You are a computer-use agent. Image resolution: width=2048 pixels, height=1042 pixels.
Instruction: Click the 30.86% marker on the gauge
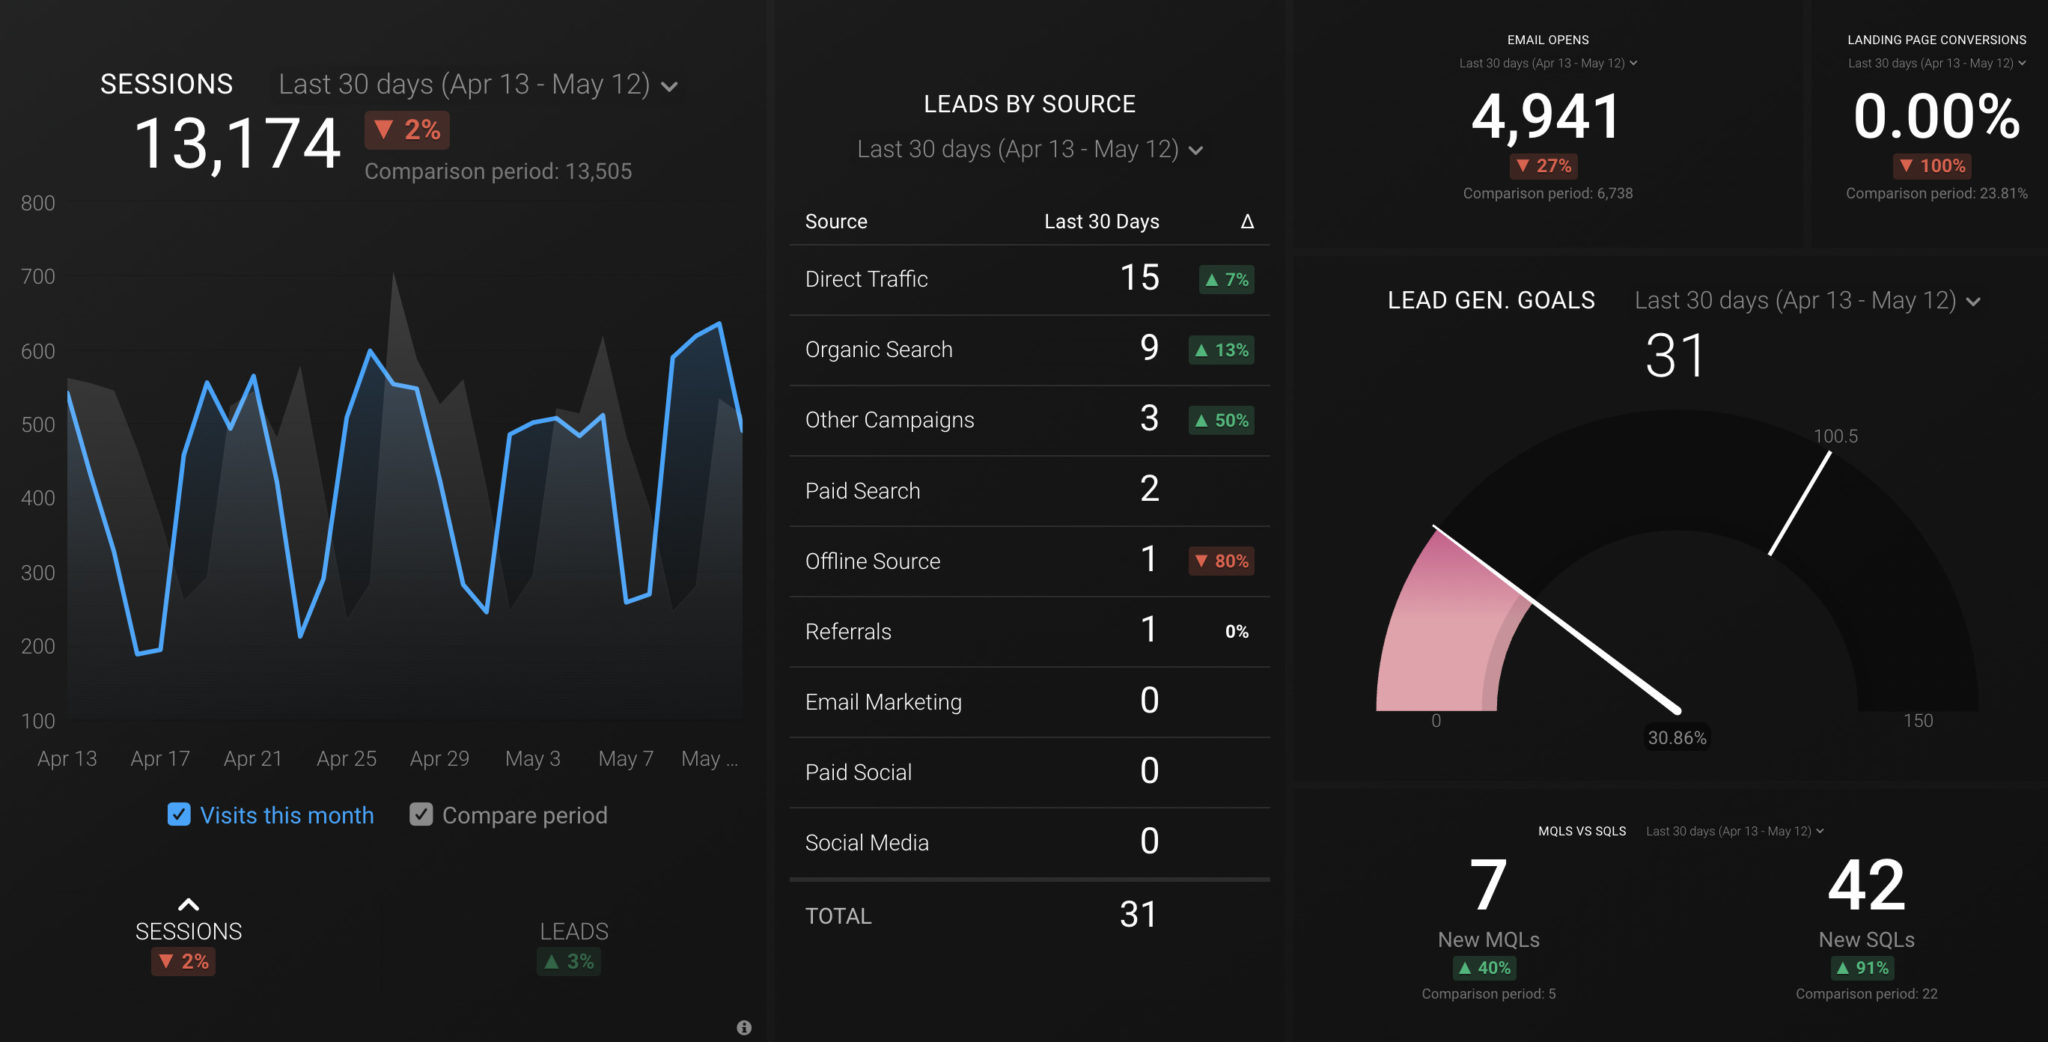(1676, 737)
